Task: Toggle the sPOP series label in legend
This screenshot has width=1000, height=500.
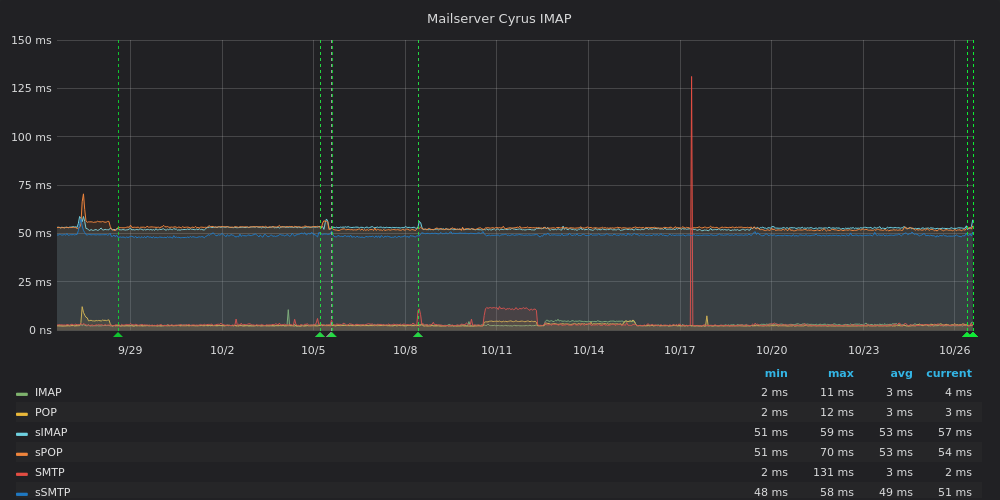Action: (x=49, y=453)
